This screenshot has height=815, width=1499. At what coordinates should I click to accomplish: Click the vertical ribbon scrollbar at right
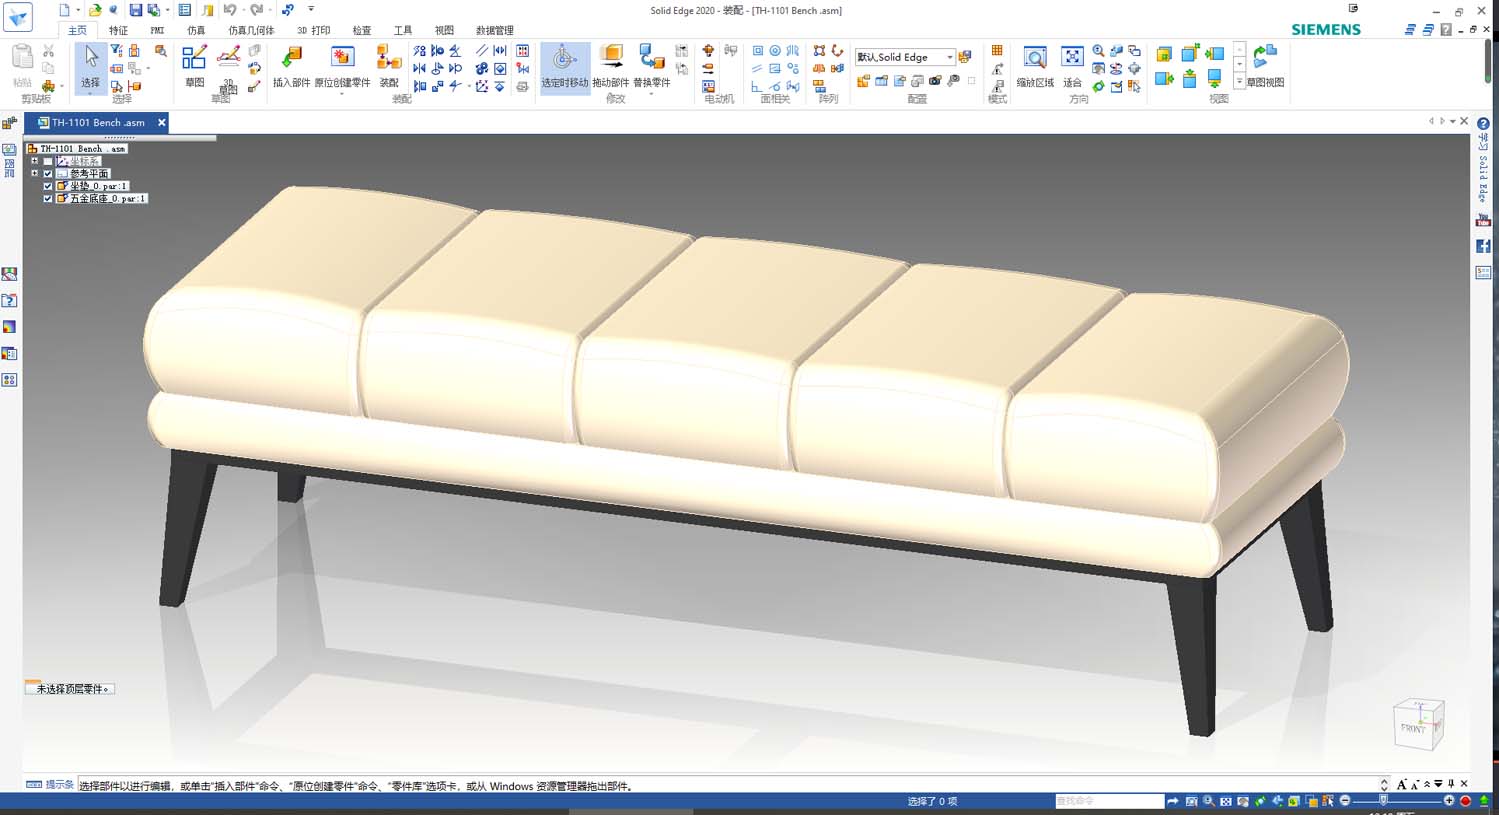coord(1488,62)
